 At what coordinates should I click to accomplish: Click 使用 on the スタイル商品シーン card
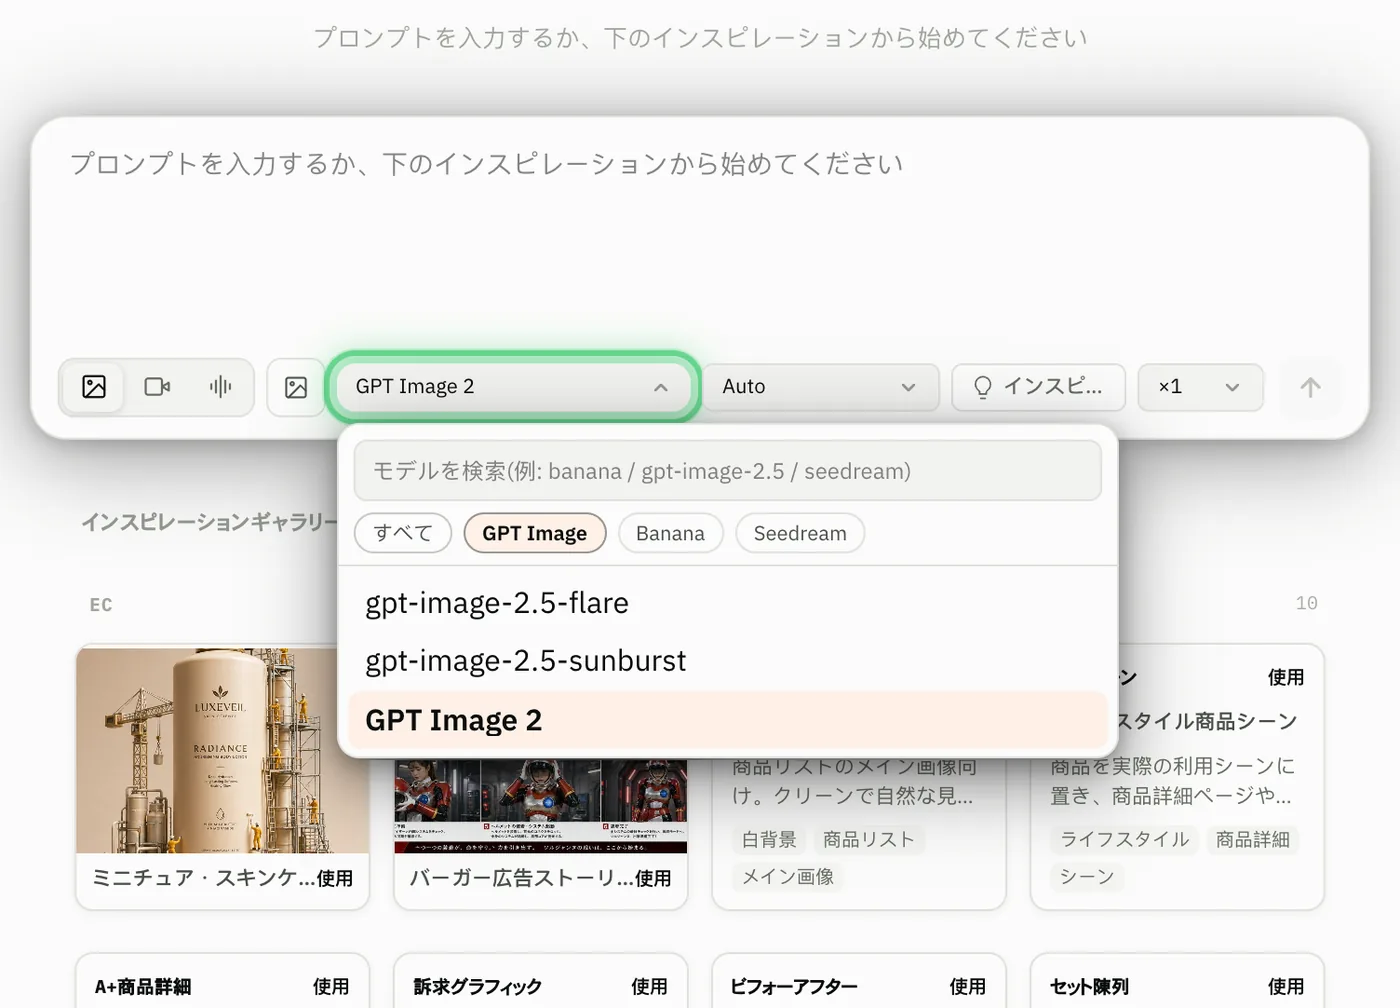click(1286, 677)
